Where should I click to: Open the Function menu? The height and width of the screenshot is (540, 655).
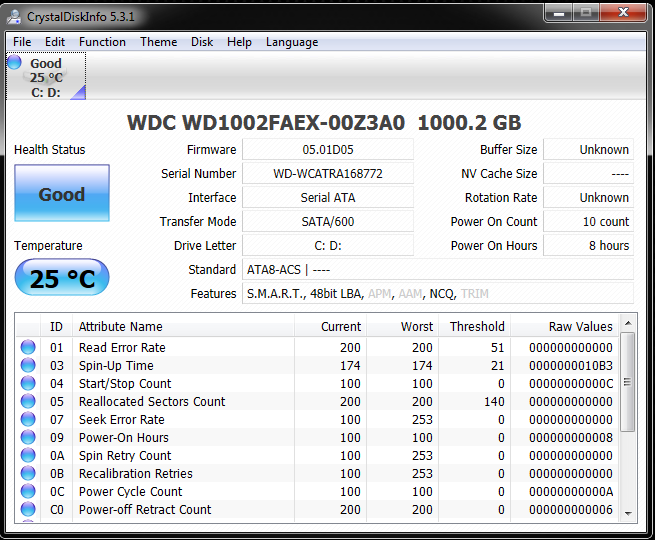(x=102, y=42)
